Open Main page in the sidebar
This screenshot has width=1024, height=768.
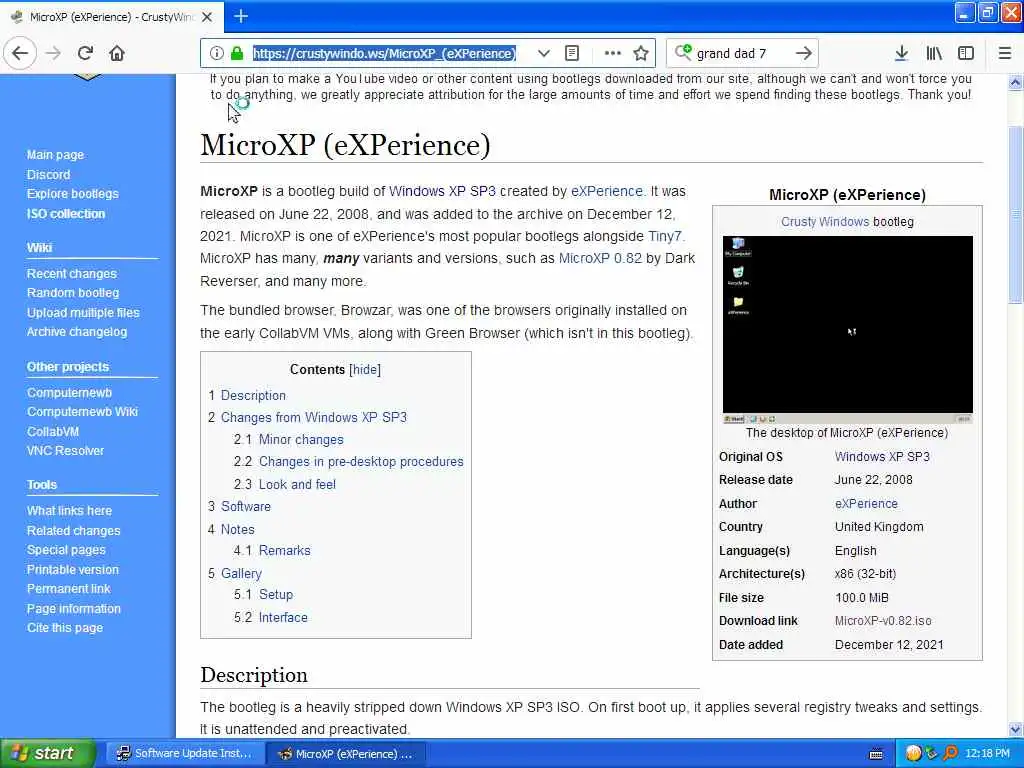pyautogui.click(x=56, y=155)
